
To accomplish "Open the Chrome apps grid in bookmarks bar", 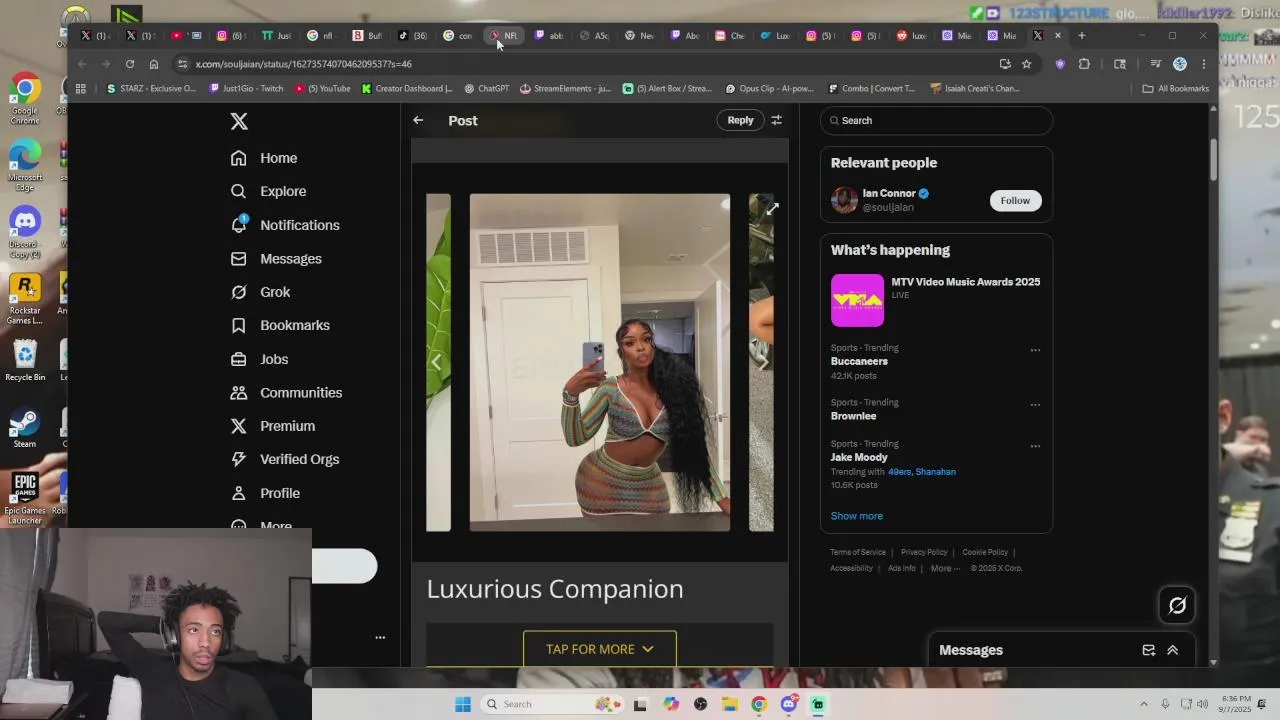I will (x=81, y=88).
